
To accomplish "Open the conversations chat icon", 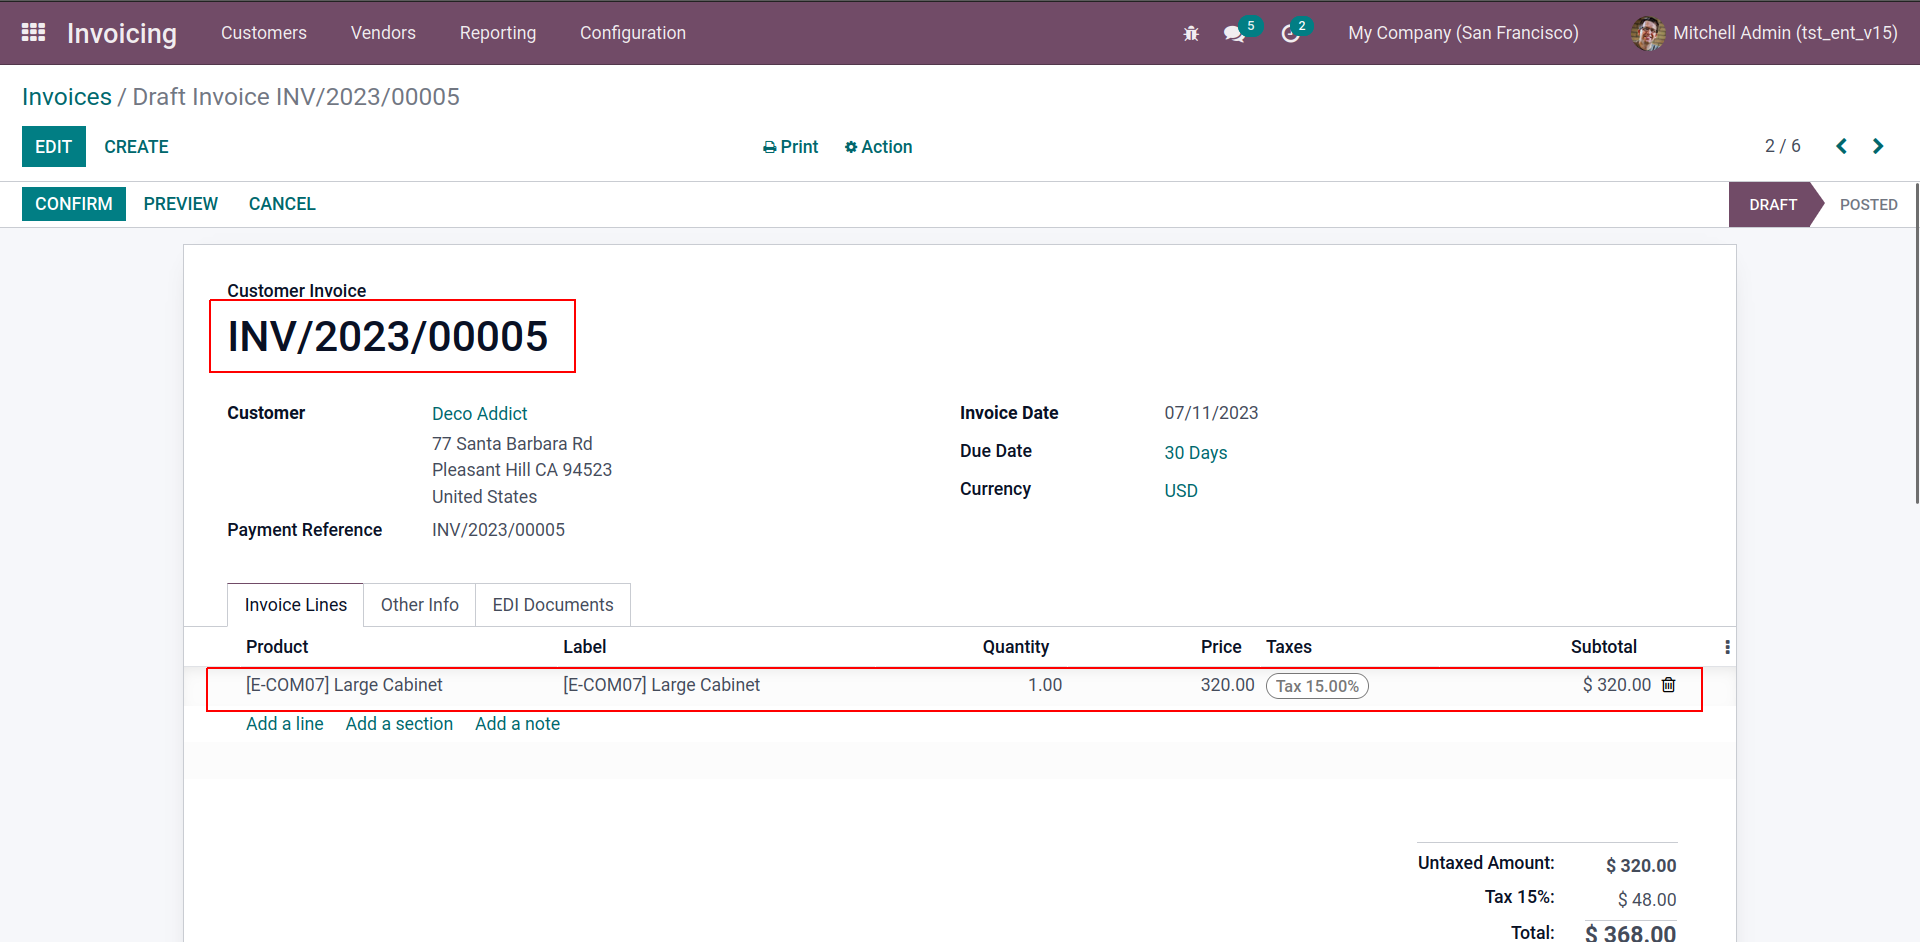I will point(1234,33).
